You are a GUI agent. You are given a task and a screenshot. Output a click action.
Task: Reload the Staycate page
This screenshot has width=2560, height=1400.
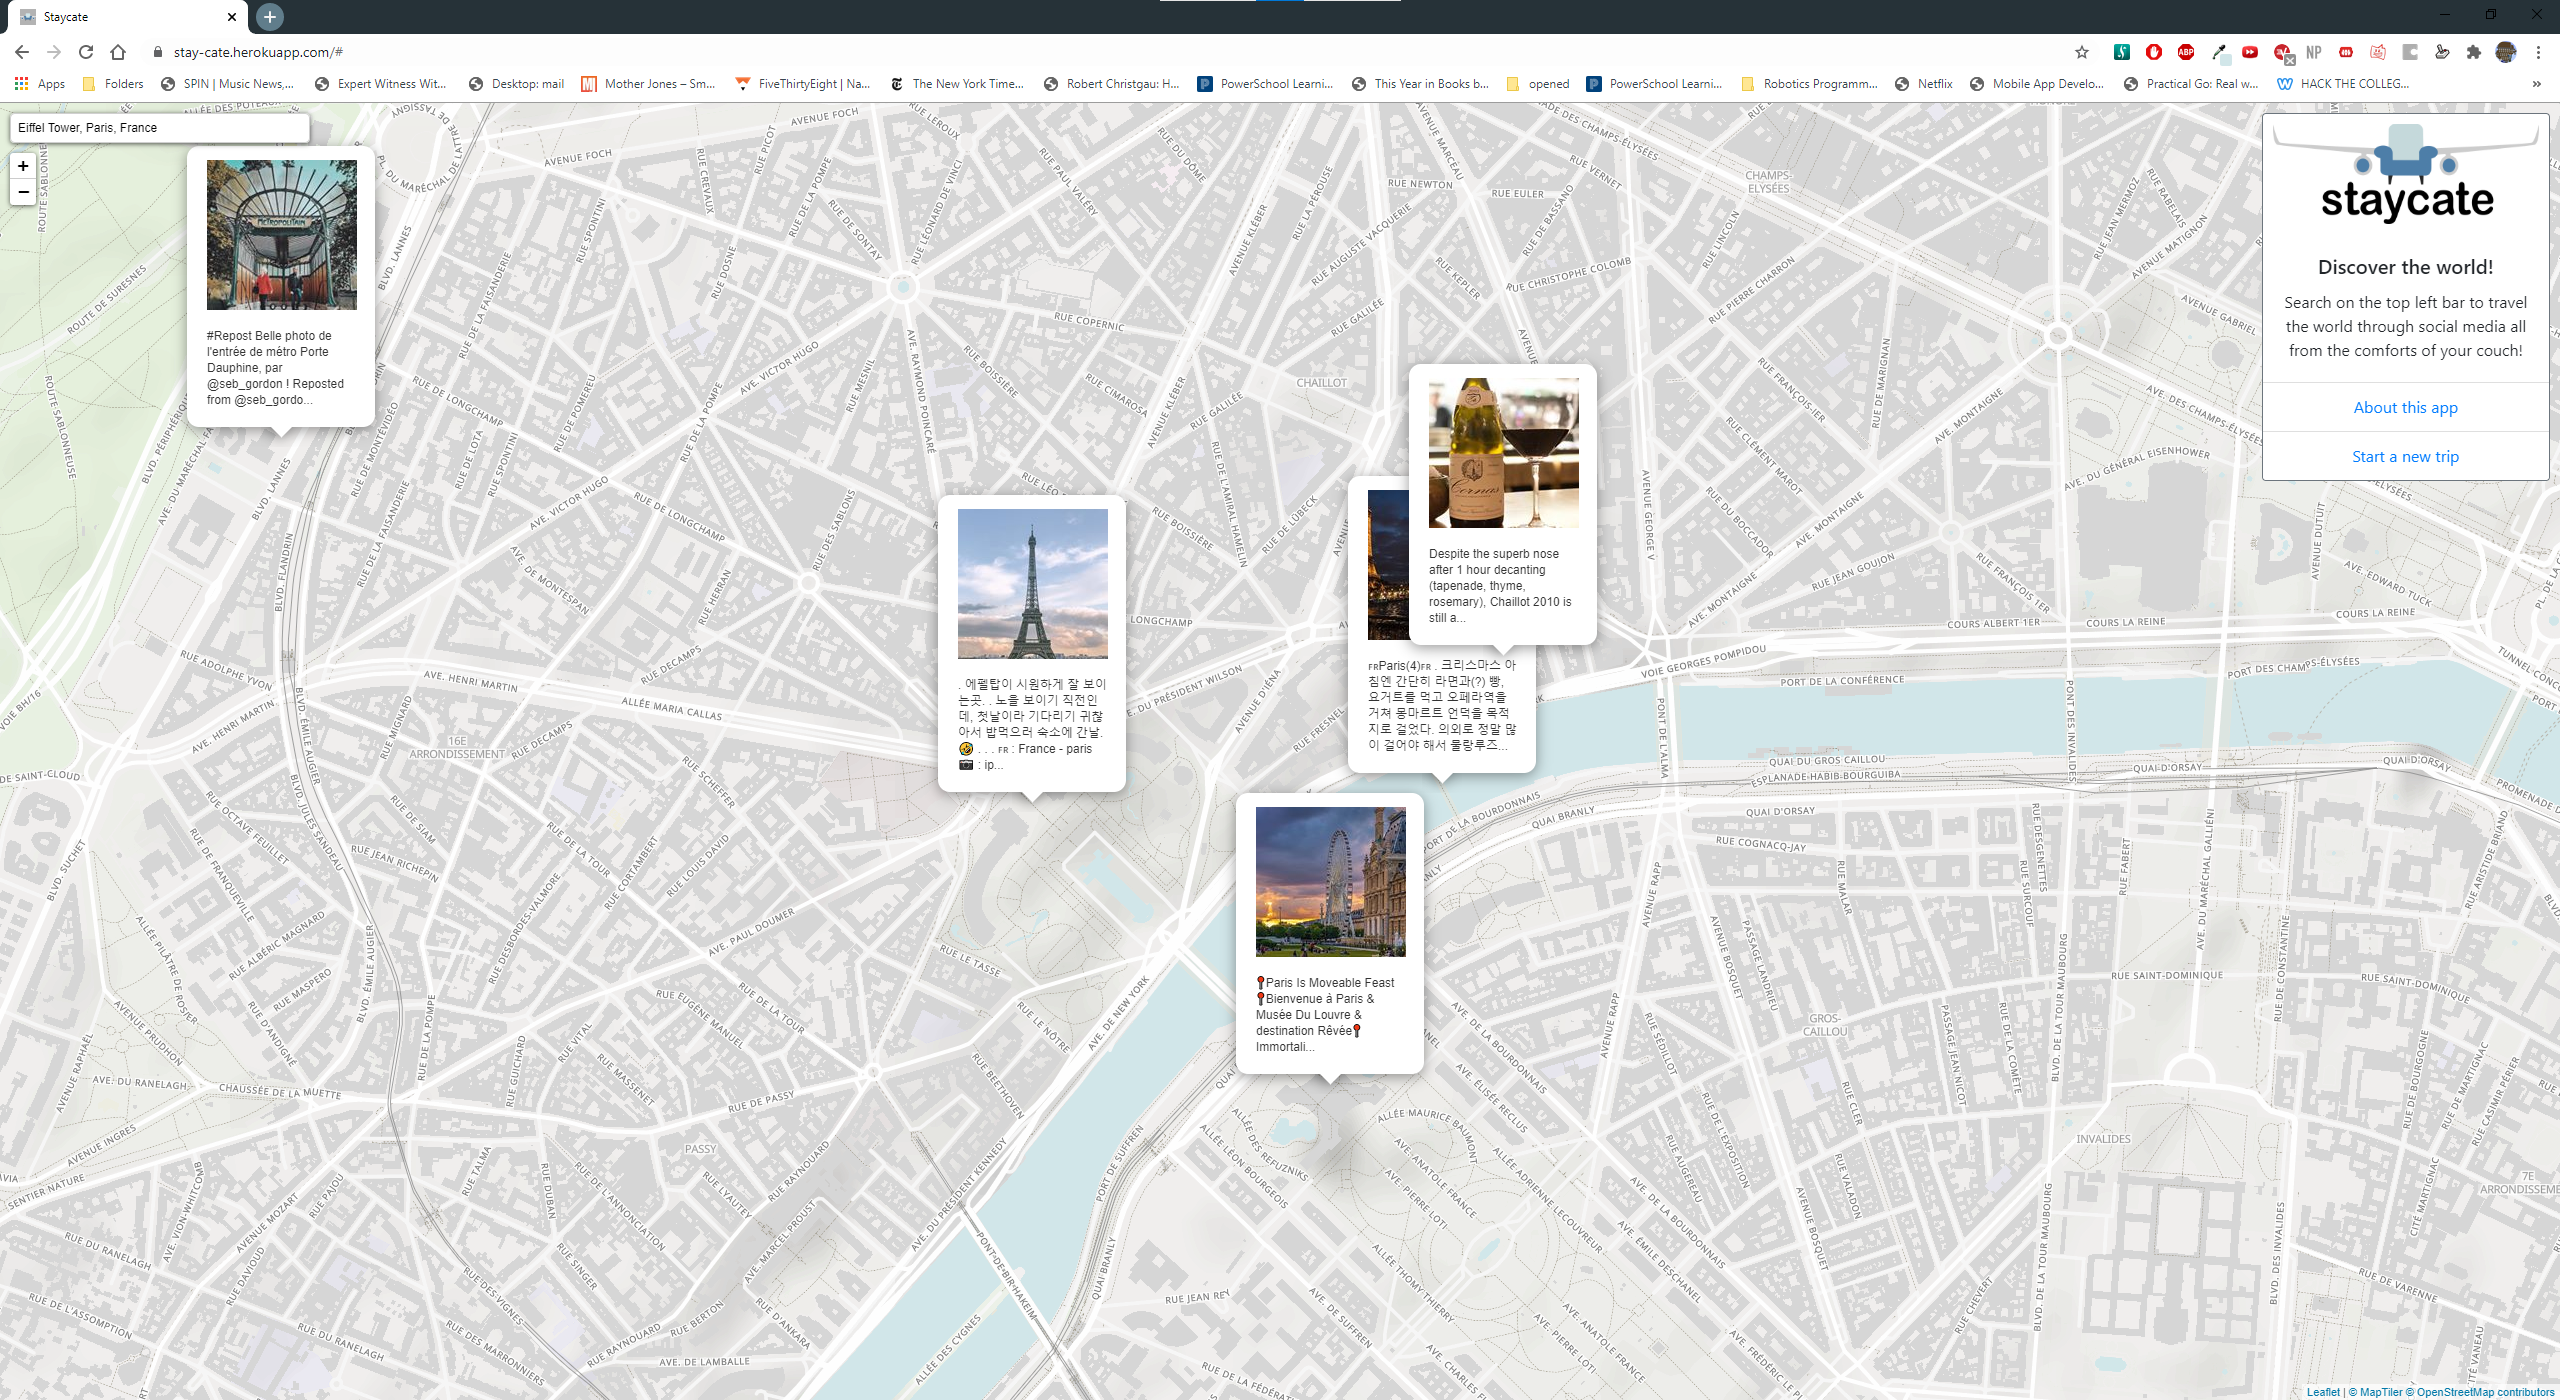coord(86,52)
